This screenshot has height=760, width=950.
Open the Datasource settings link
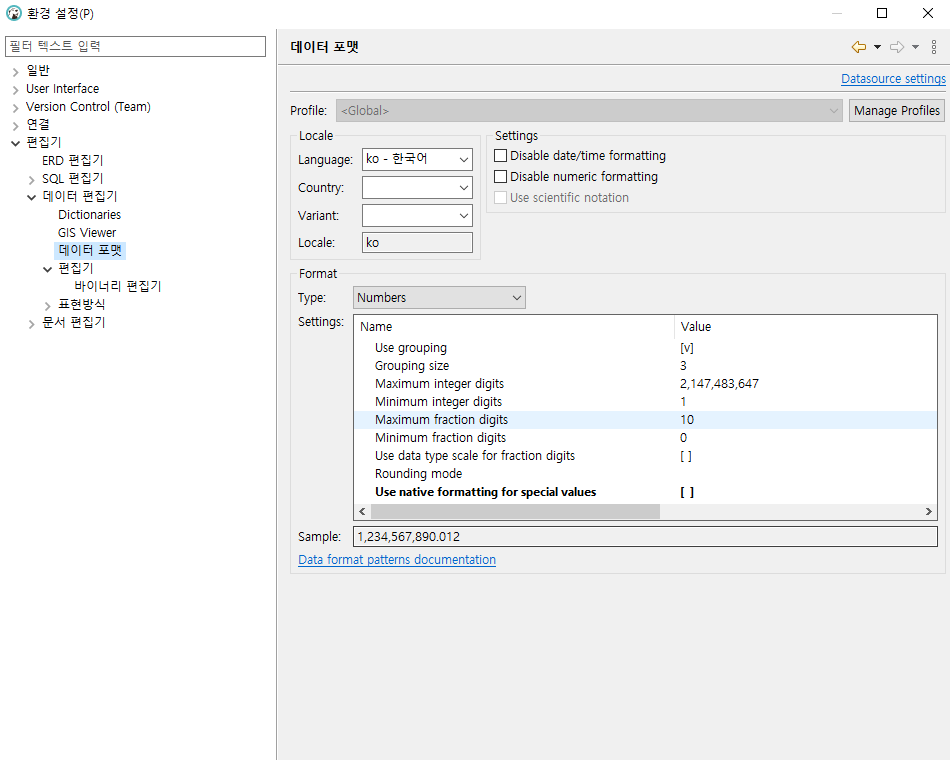893,79
